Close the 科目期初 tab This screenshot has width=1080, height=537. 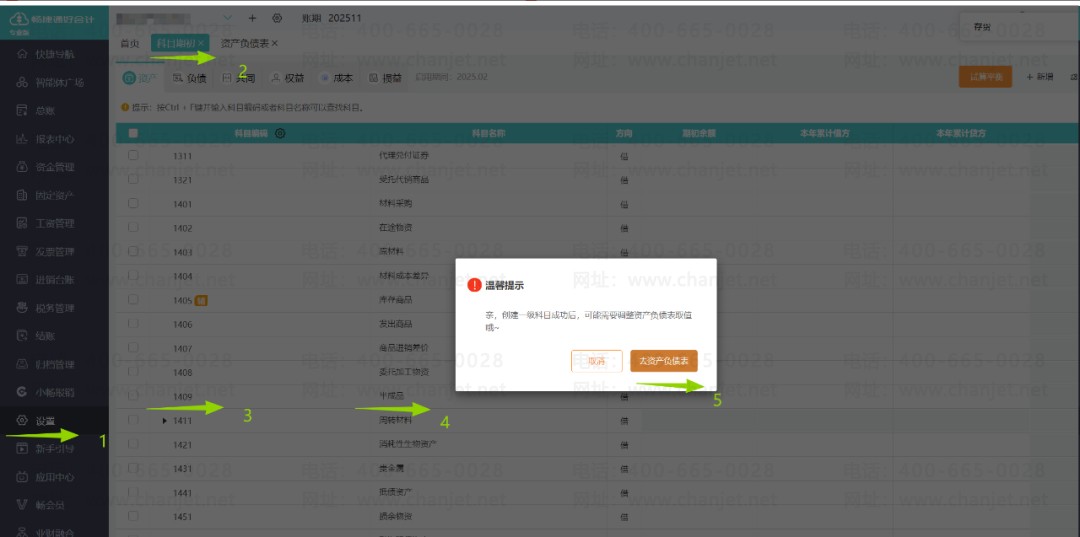[202, 43]
